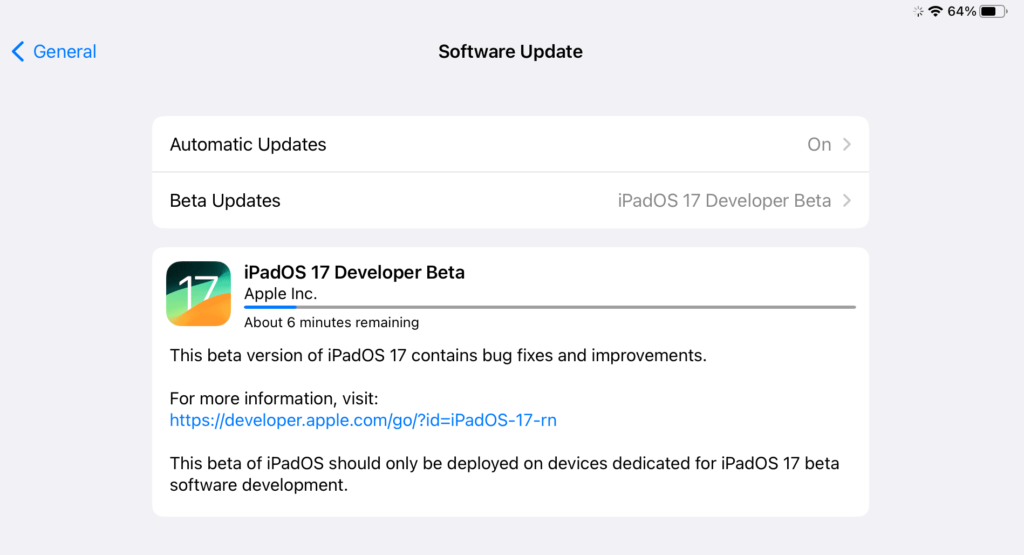
Task: Open the Beta Updates row
Action: click(x=510, y=200)
